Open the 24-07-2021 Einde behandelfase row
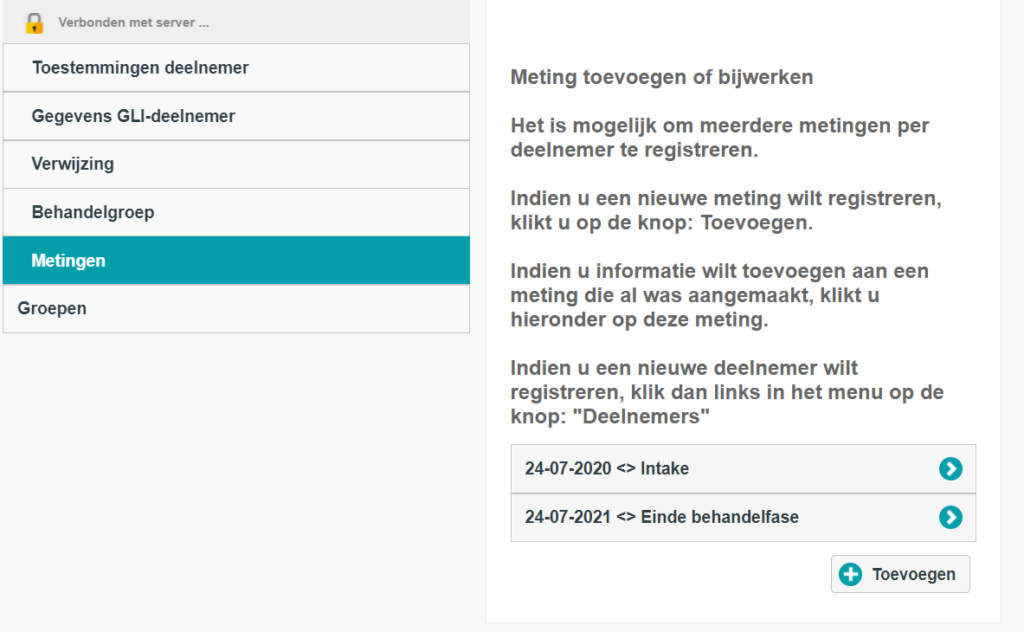This screenshot has width=1024, height=632. (700, 517)
